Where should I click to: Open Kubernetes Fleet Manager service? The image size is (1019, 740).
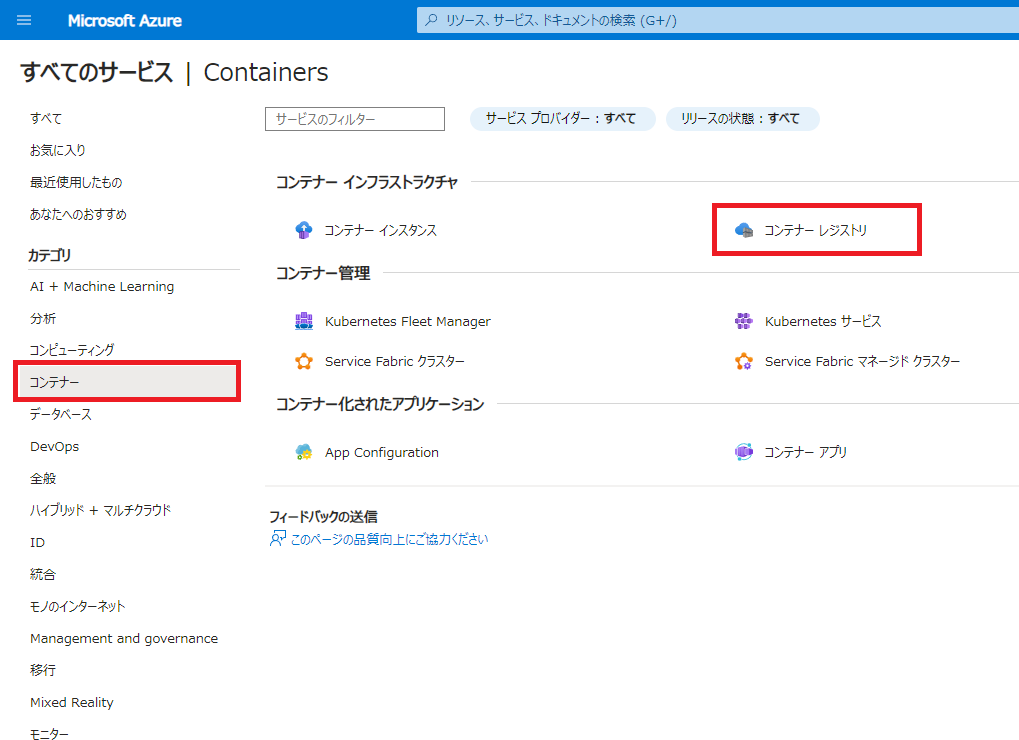(x=407, y=321)
